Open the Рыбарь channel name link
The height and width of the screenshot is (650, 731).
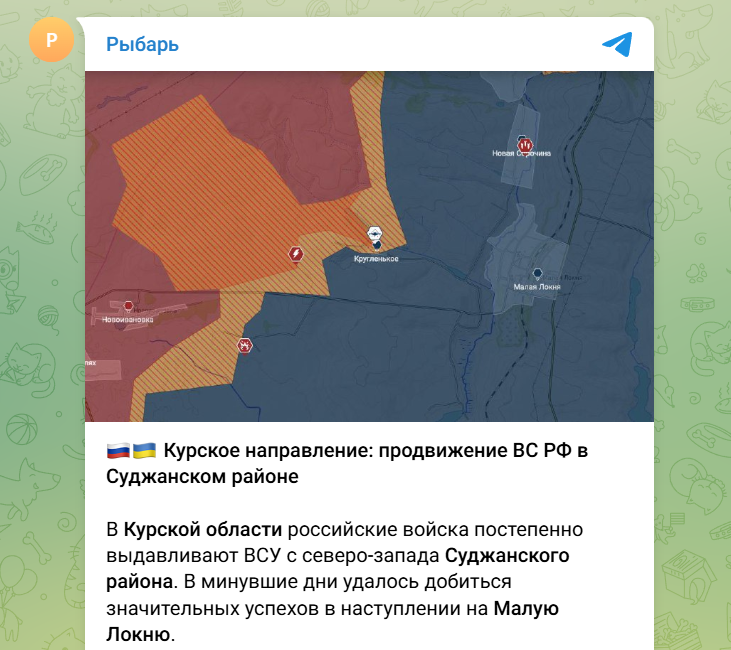(142, 45)
